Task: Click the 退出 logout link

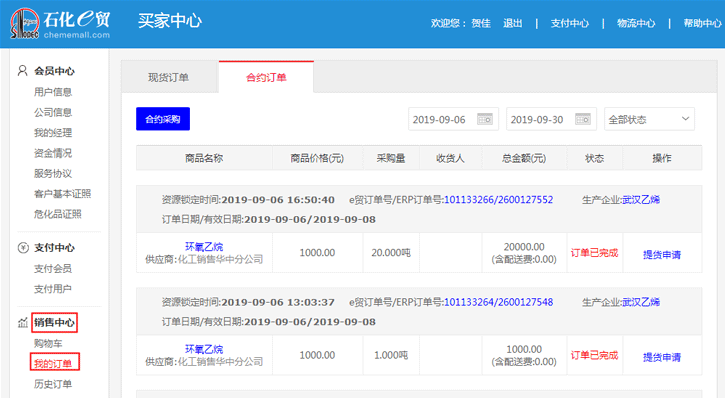Action: tap(512, 23)
